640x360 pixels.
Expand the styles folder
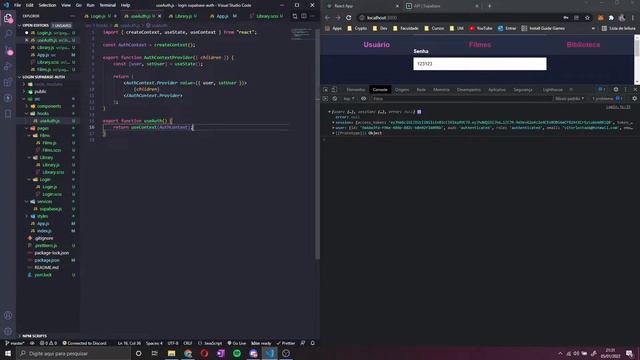point(42,216)
